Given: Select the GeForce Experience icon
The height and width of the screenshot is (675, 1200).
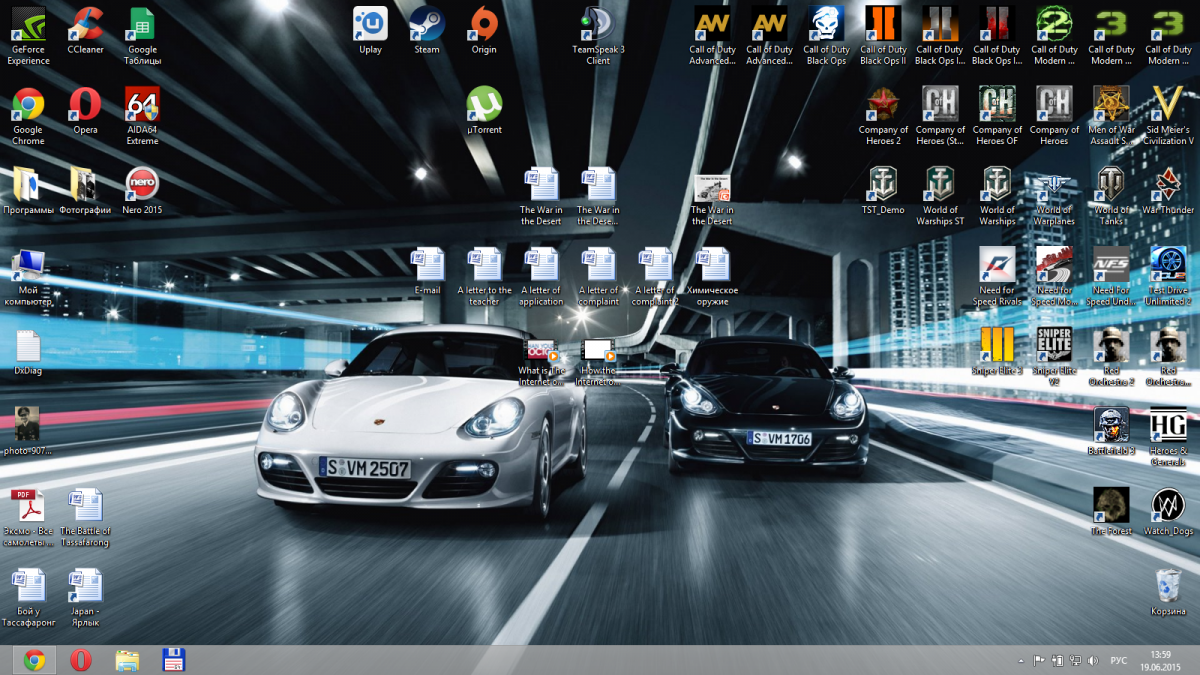Looking at the screenshot, I should pyautogui.click(x=28, y=25).
